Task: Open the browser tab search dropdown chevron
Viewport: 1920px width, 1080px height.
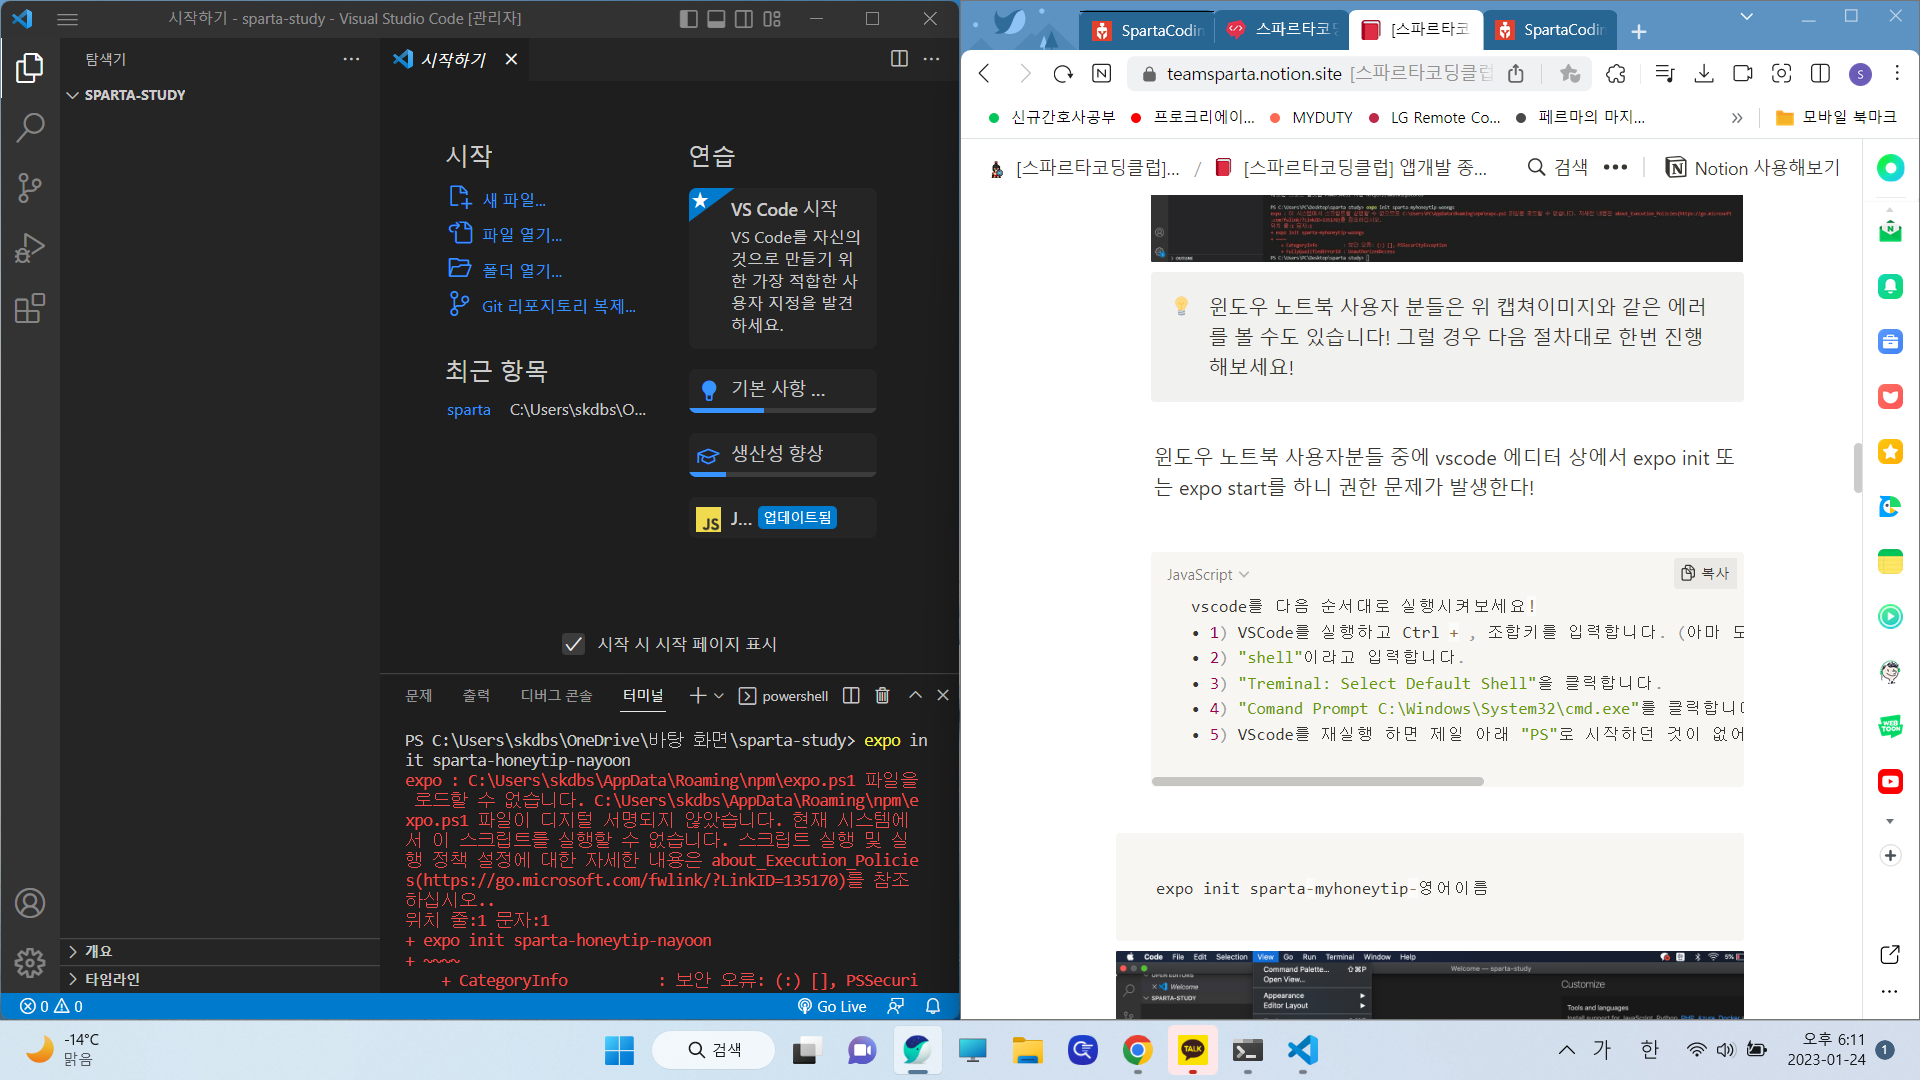Action: pyautogui.click(x=1747, y=17)
